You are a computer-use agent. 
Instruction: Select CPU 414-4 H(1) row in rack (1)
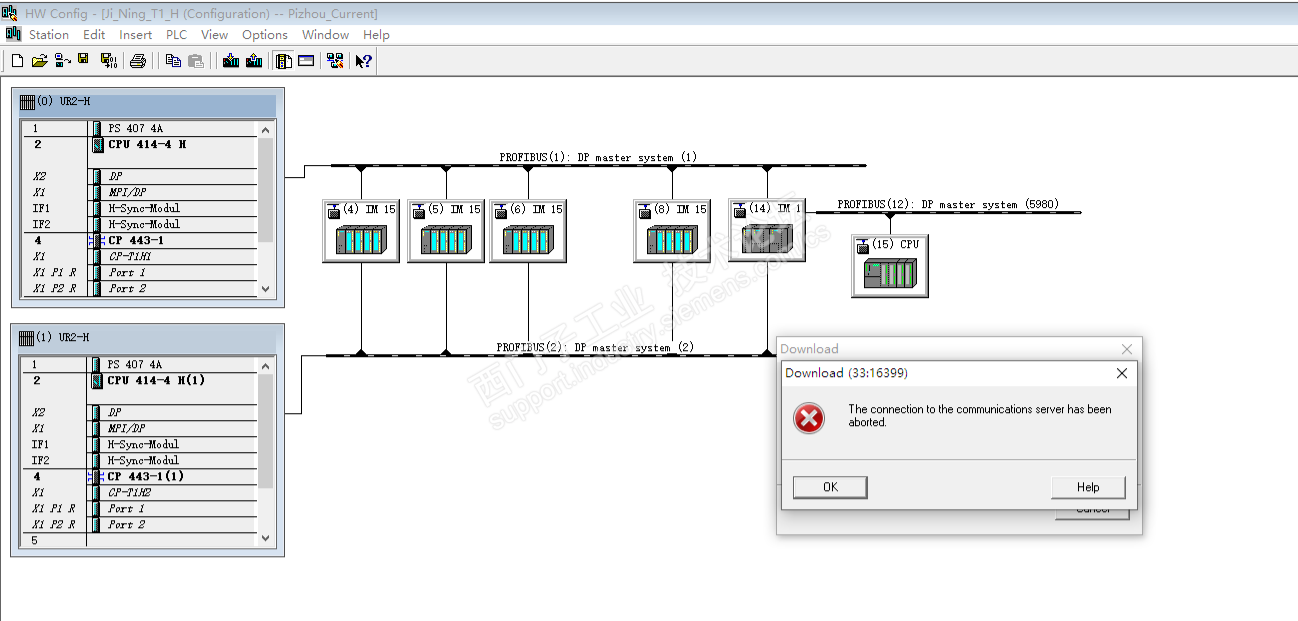[140, 380]
